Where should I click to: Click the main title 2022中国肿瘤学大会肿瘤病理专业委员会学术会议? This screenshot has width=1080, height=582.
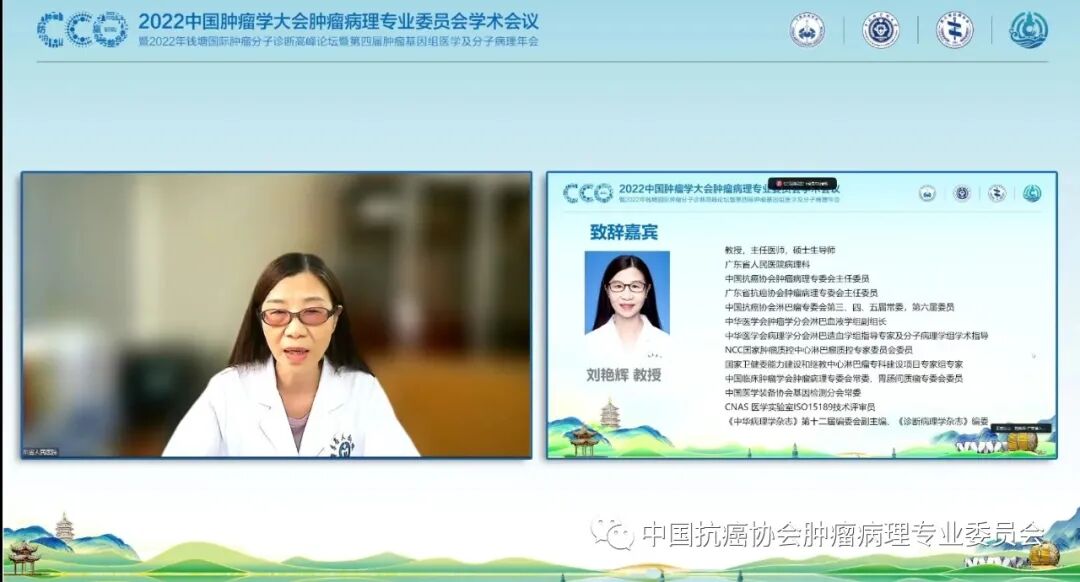click(x=338, y=21)
